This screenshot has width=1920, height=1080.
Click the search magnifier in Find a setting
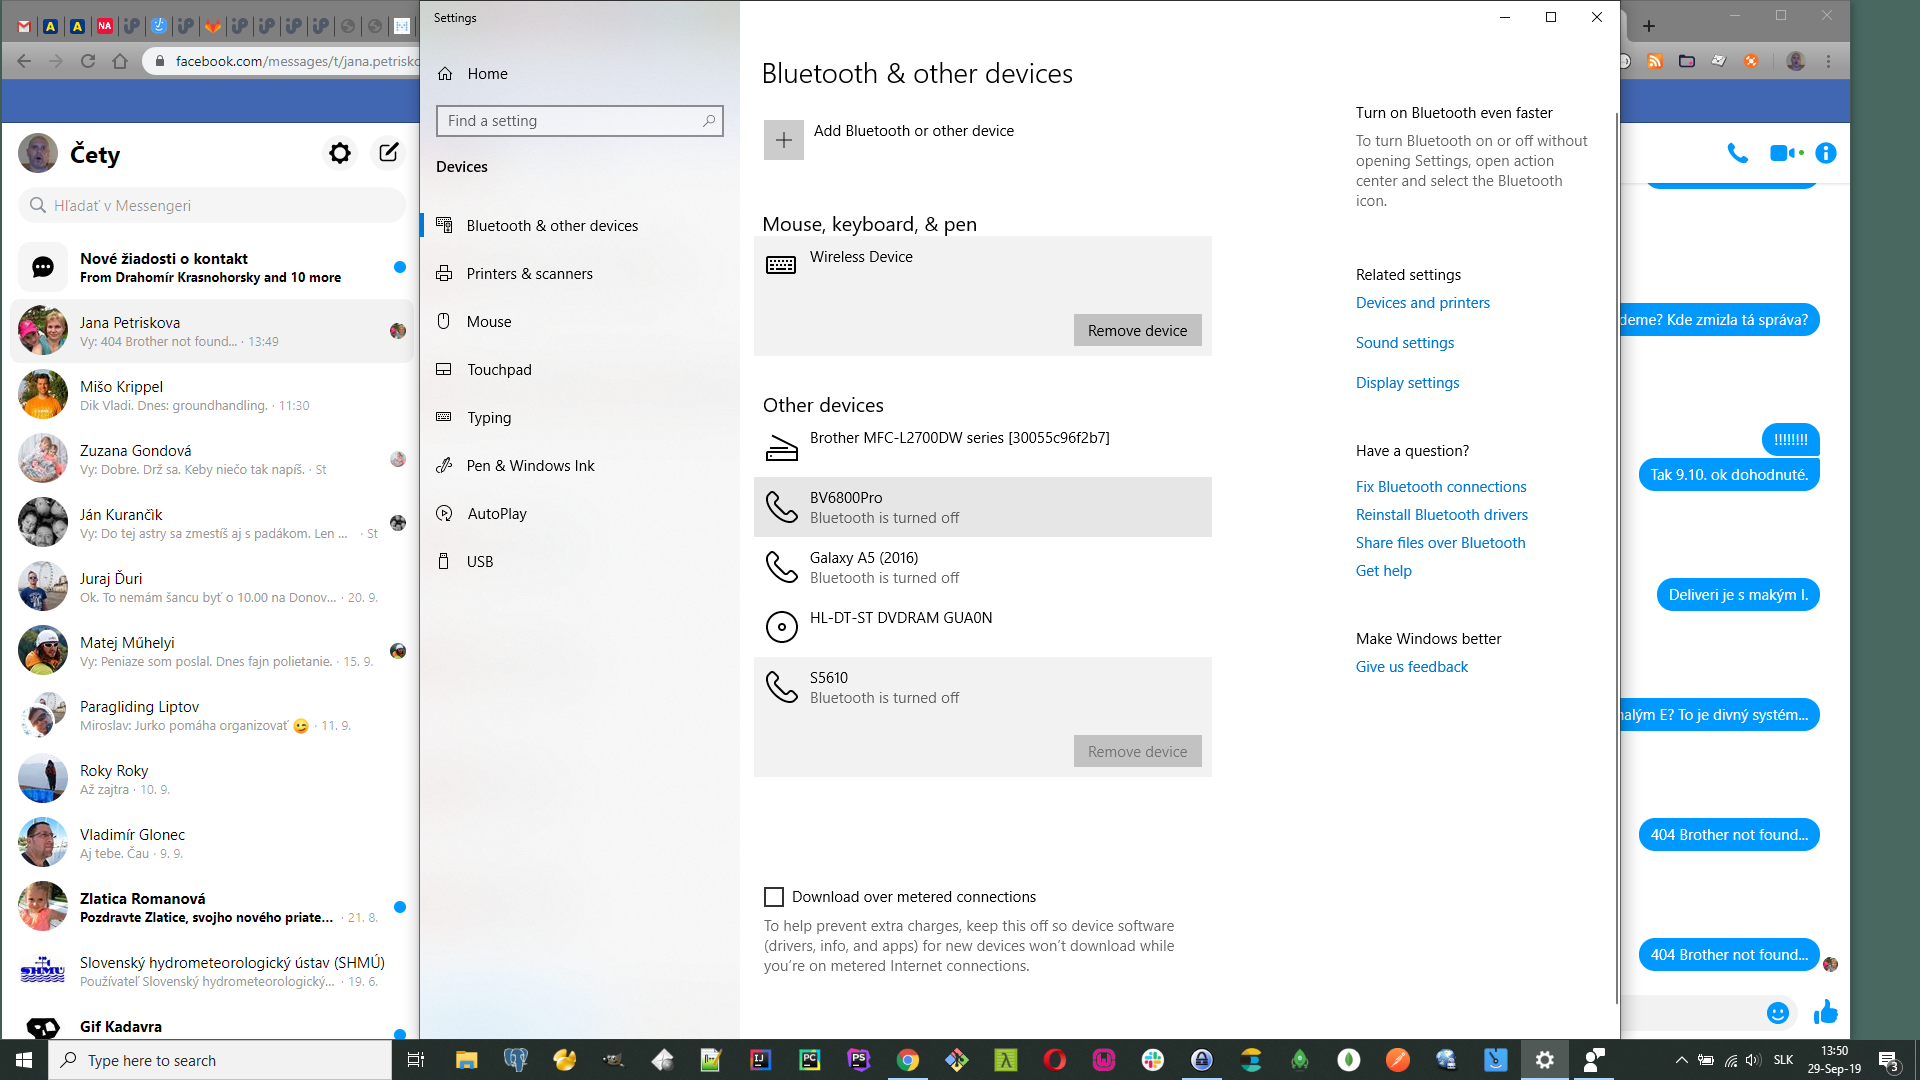(x=709, y=121)
